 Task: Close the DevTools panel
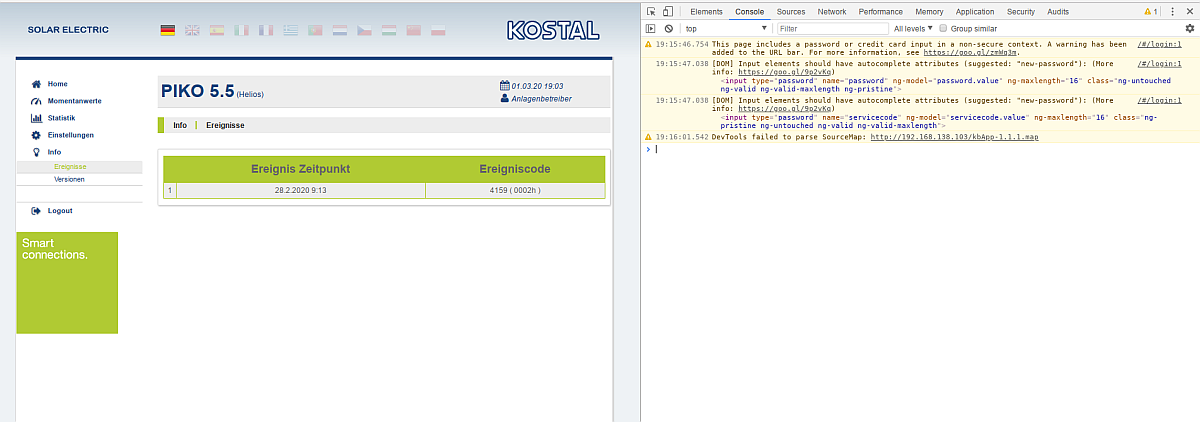[1190, 11]
